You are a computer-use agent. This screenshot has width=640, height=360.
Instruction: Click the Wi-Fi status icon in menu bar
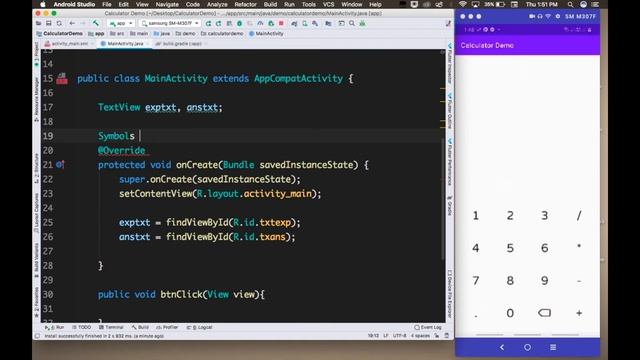pos(462,4)
